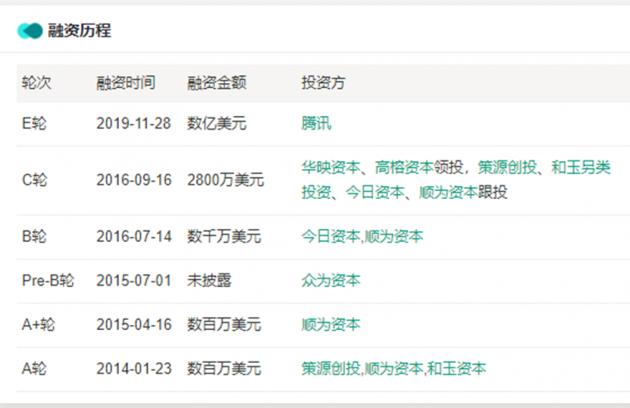This screenshot has width=630, height=408.
Task: Click the amount 数千万美元
Action: tap(224, 236)
